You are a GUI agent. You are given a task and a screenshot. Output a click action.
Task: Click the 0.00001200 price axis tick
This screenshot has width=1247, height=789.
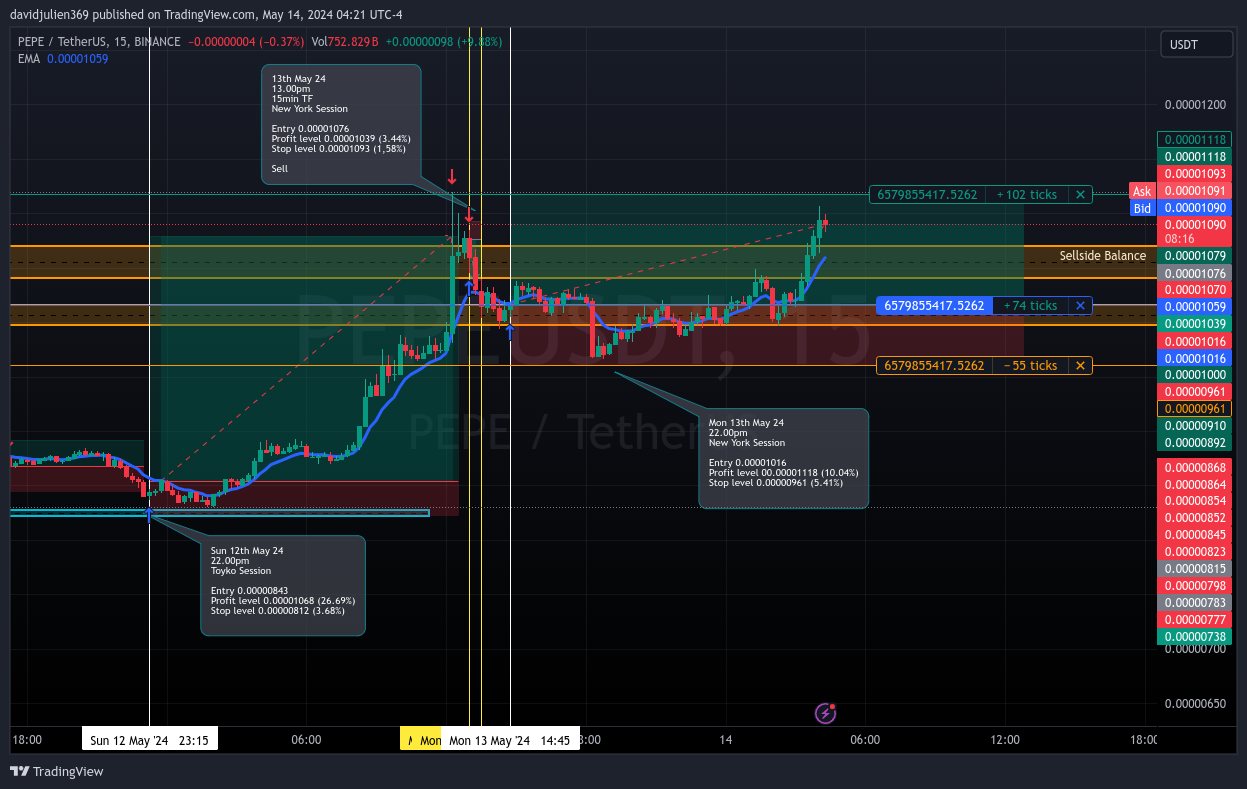(1194, 105)
